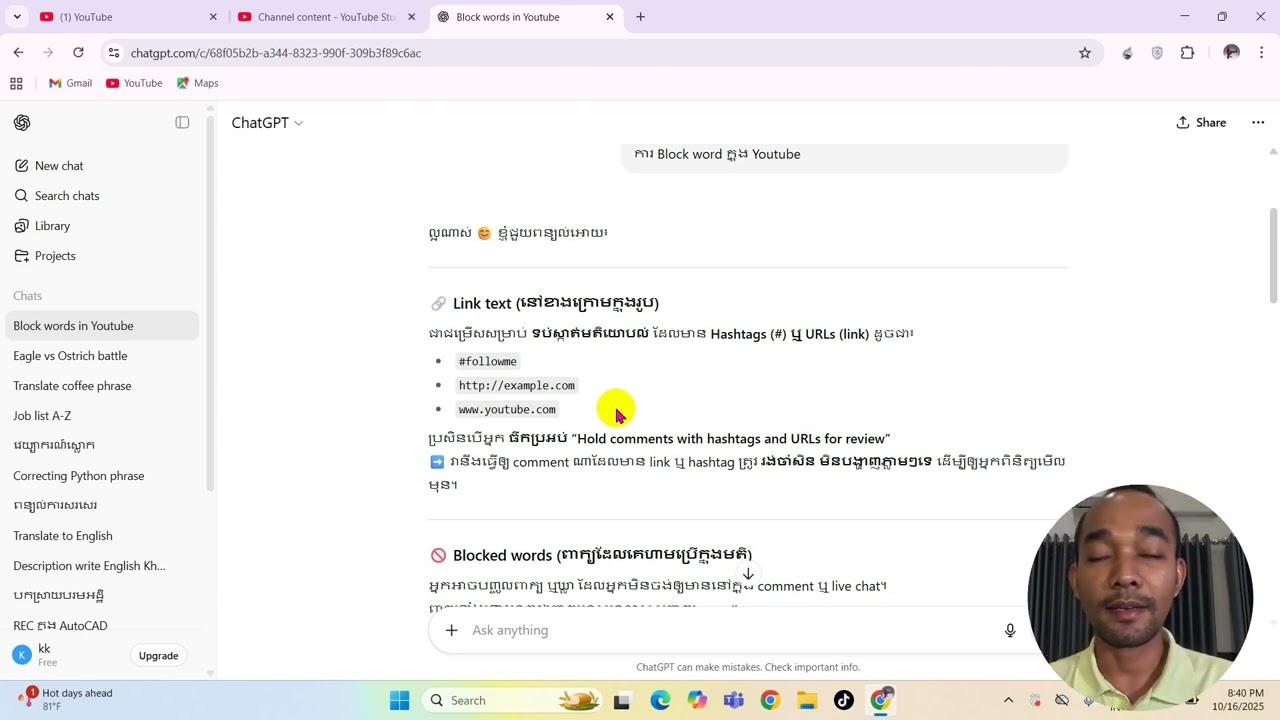Go back in browser
The width and height of the screenshot is (1280, 720).
pyautogui.click(x=18, y=53)
